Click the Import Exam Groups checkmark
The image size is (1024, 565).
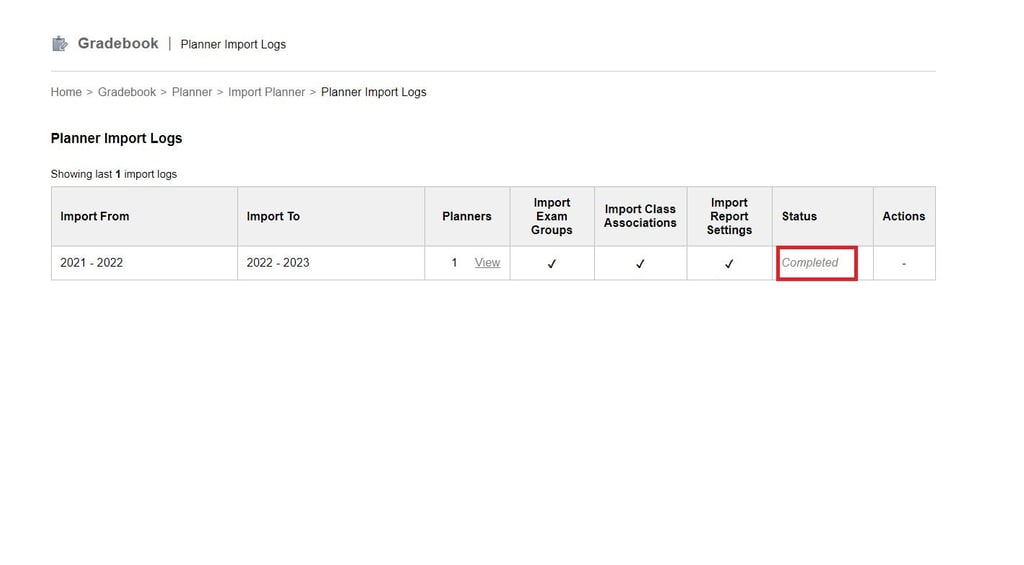[552, 264]
